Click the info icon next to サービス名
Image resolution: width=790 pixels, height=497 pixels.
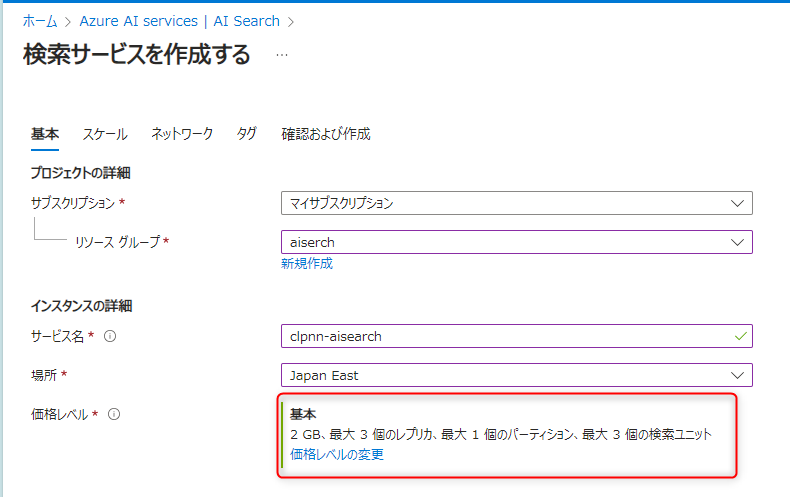[110, 336]
